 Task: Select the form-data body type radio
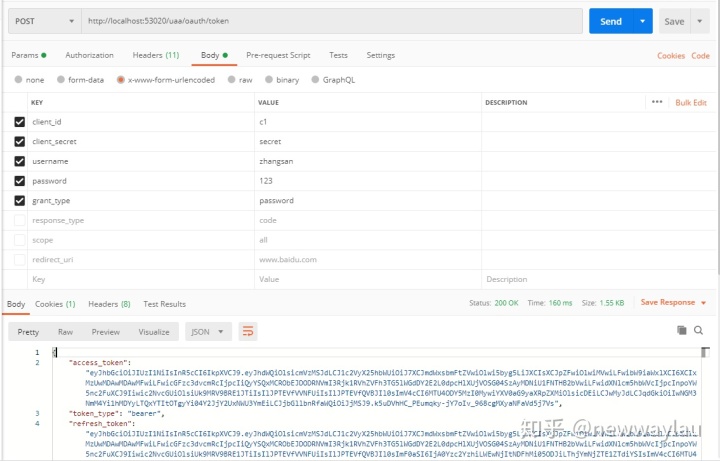[61, 79]
